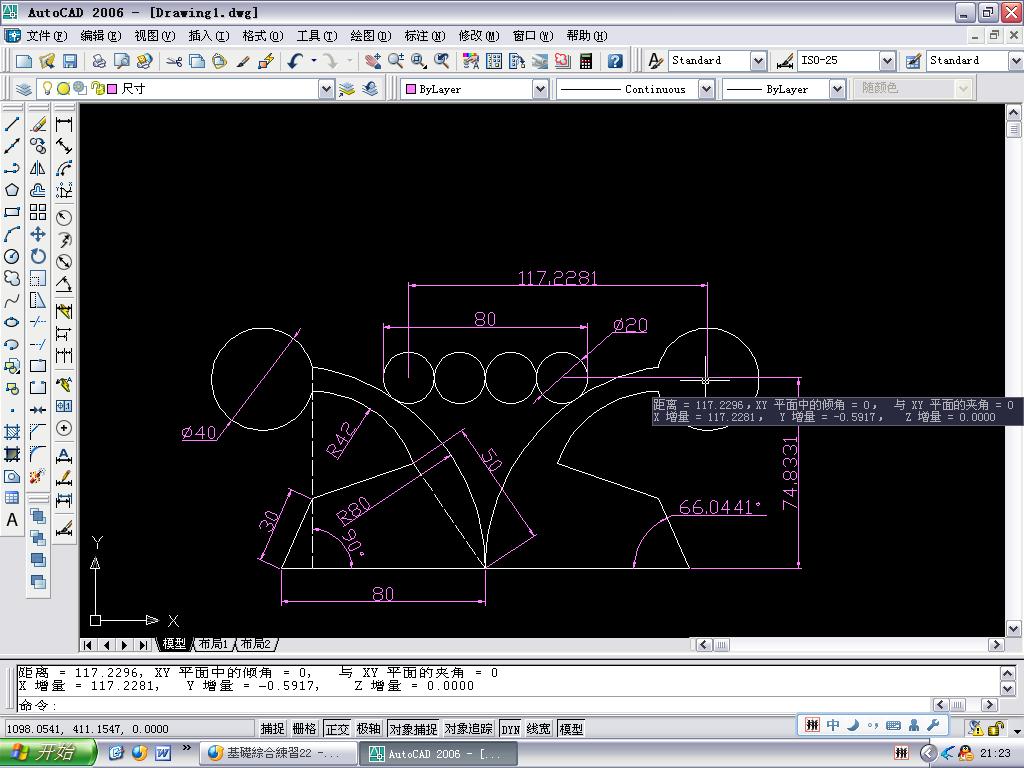Expand the Continuous linetype dropdown
1024x768 pixels.
pyautogui.click(x=706, y=89)
